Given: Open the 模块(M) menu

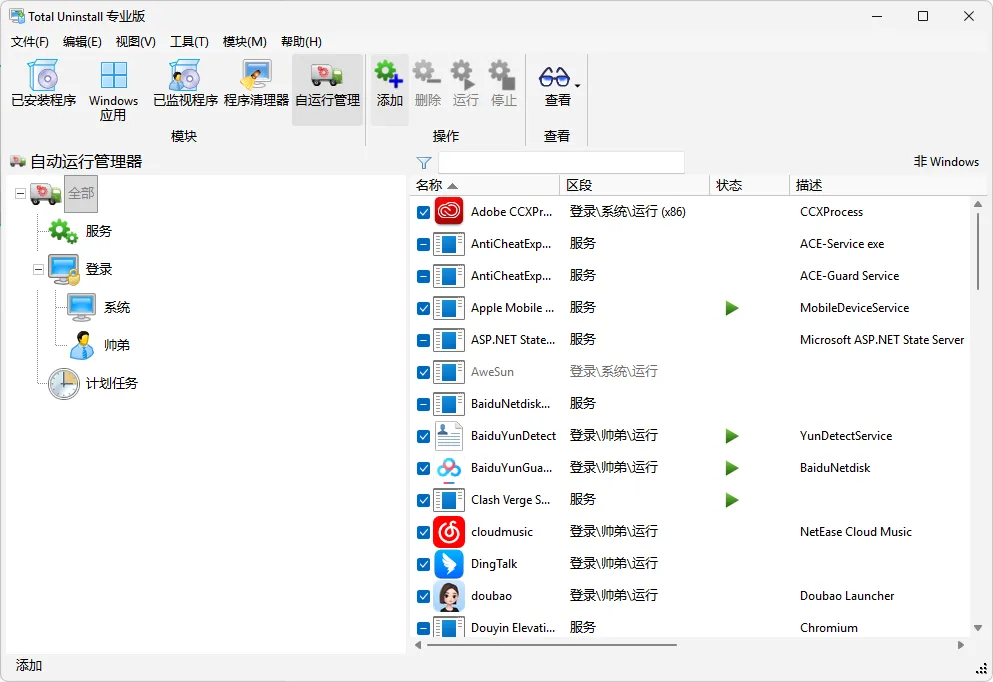Looking at the screenshot, I should coord(244,42).
